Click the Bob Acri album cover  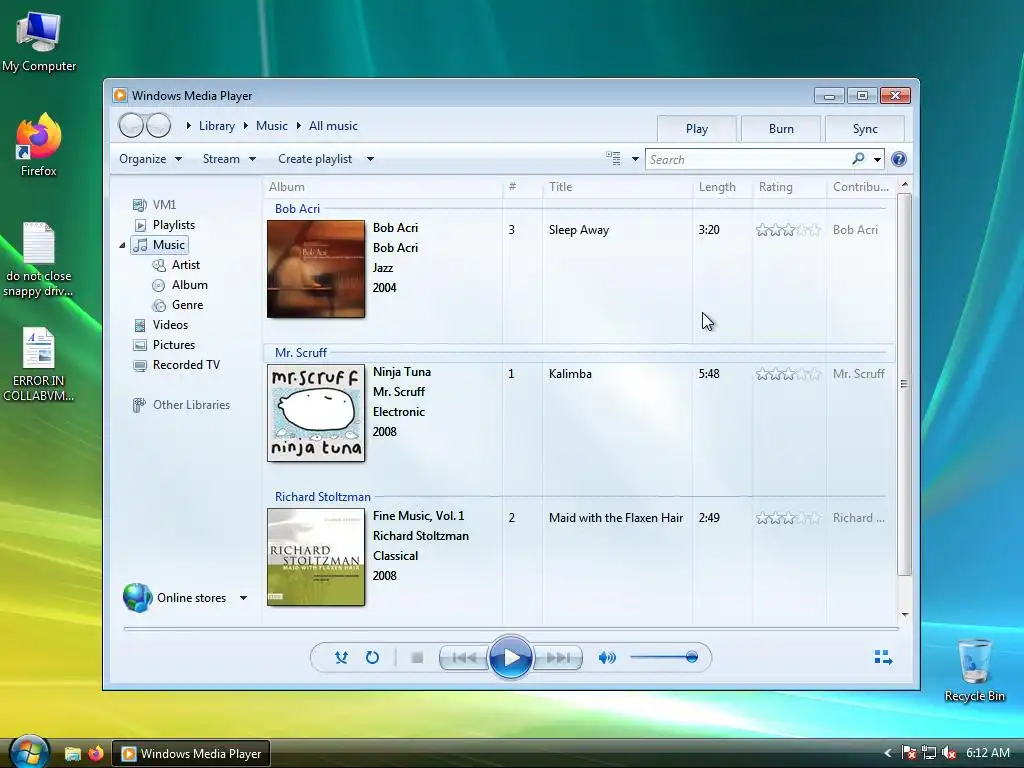(x=316, y=269)
